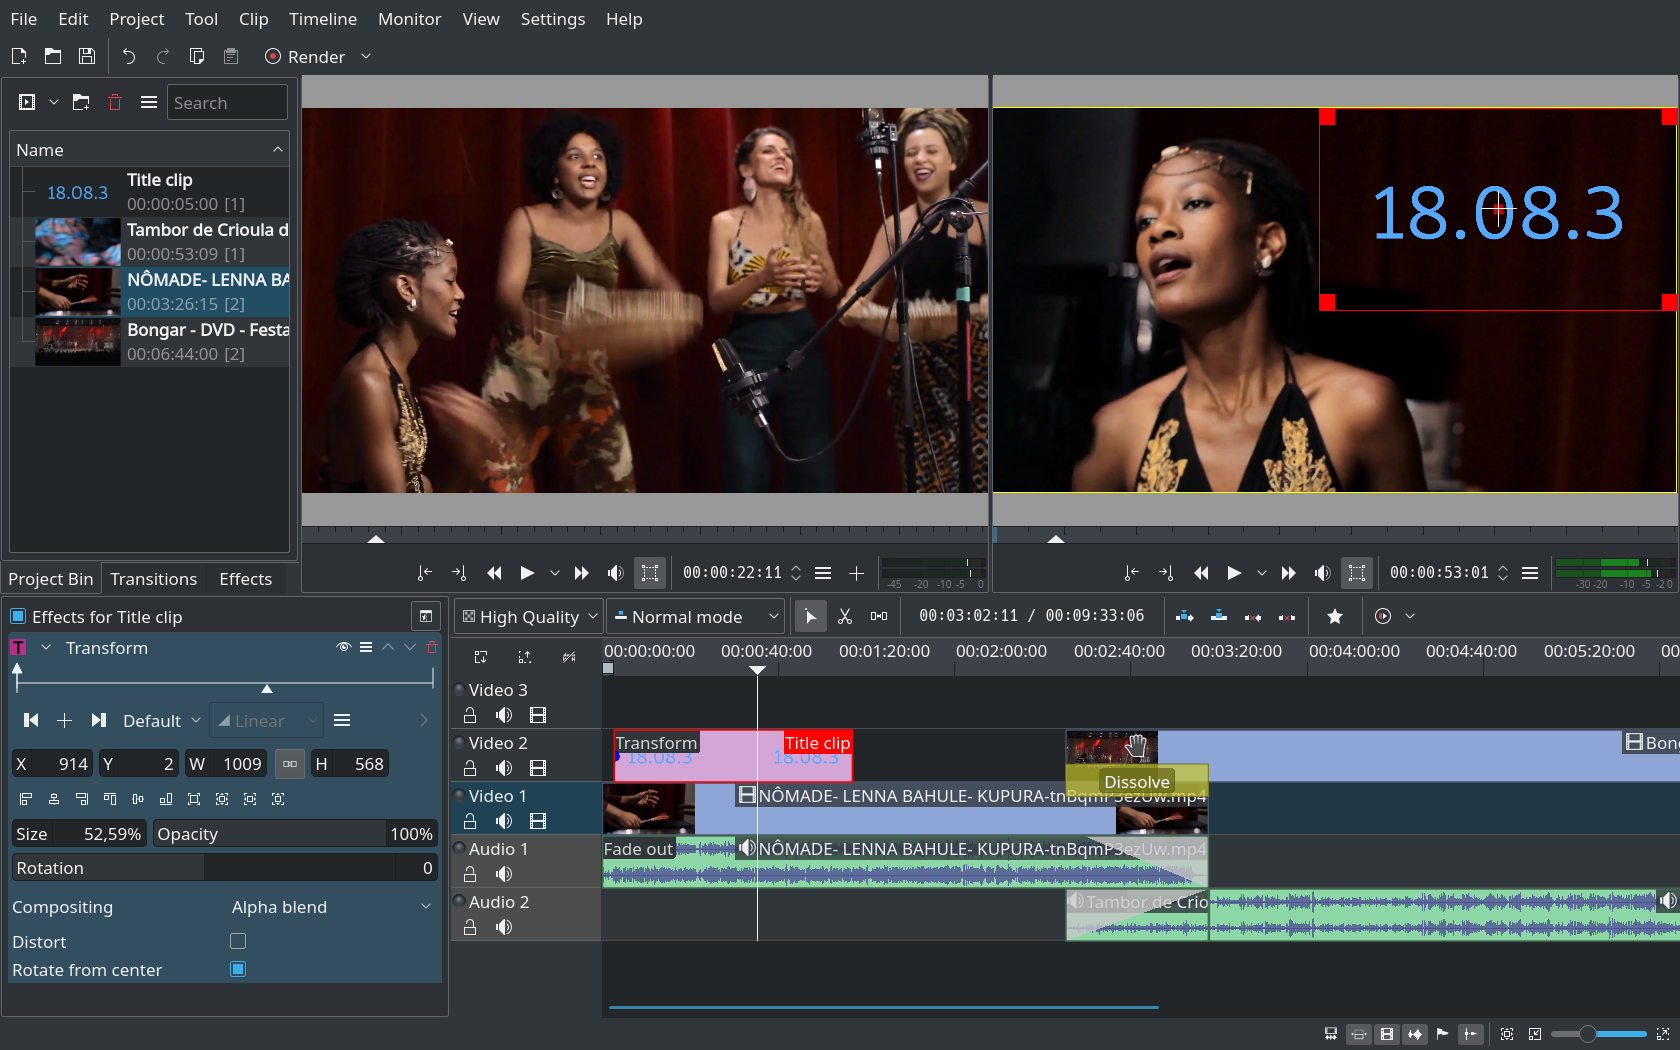Open the Add Clip icon in Project Bin

(25, 102)
